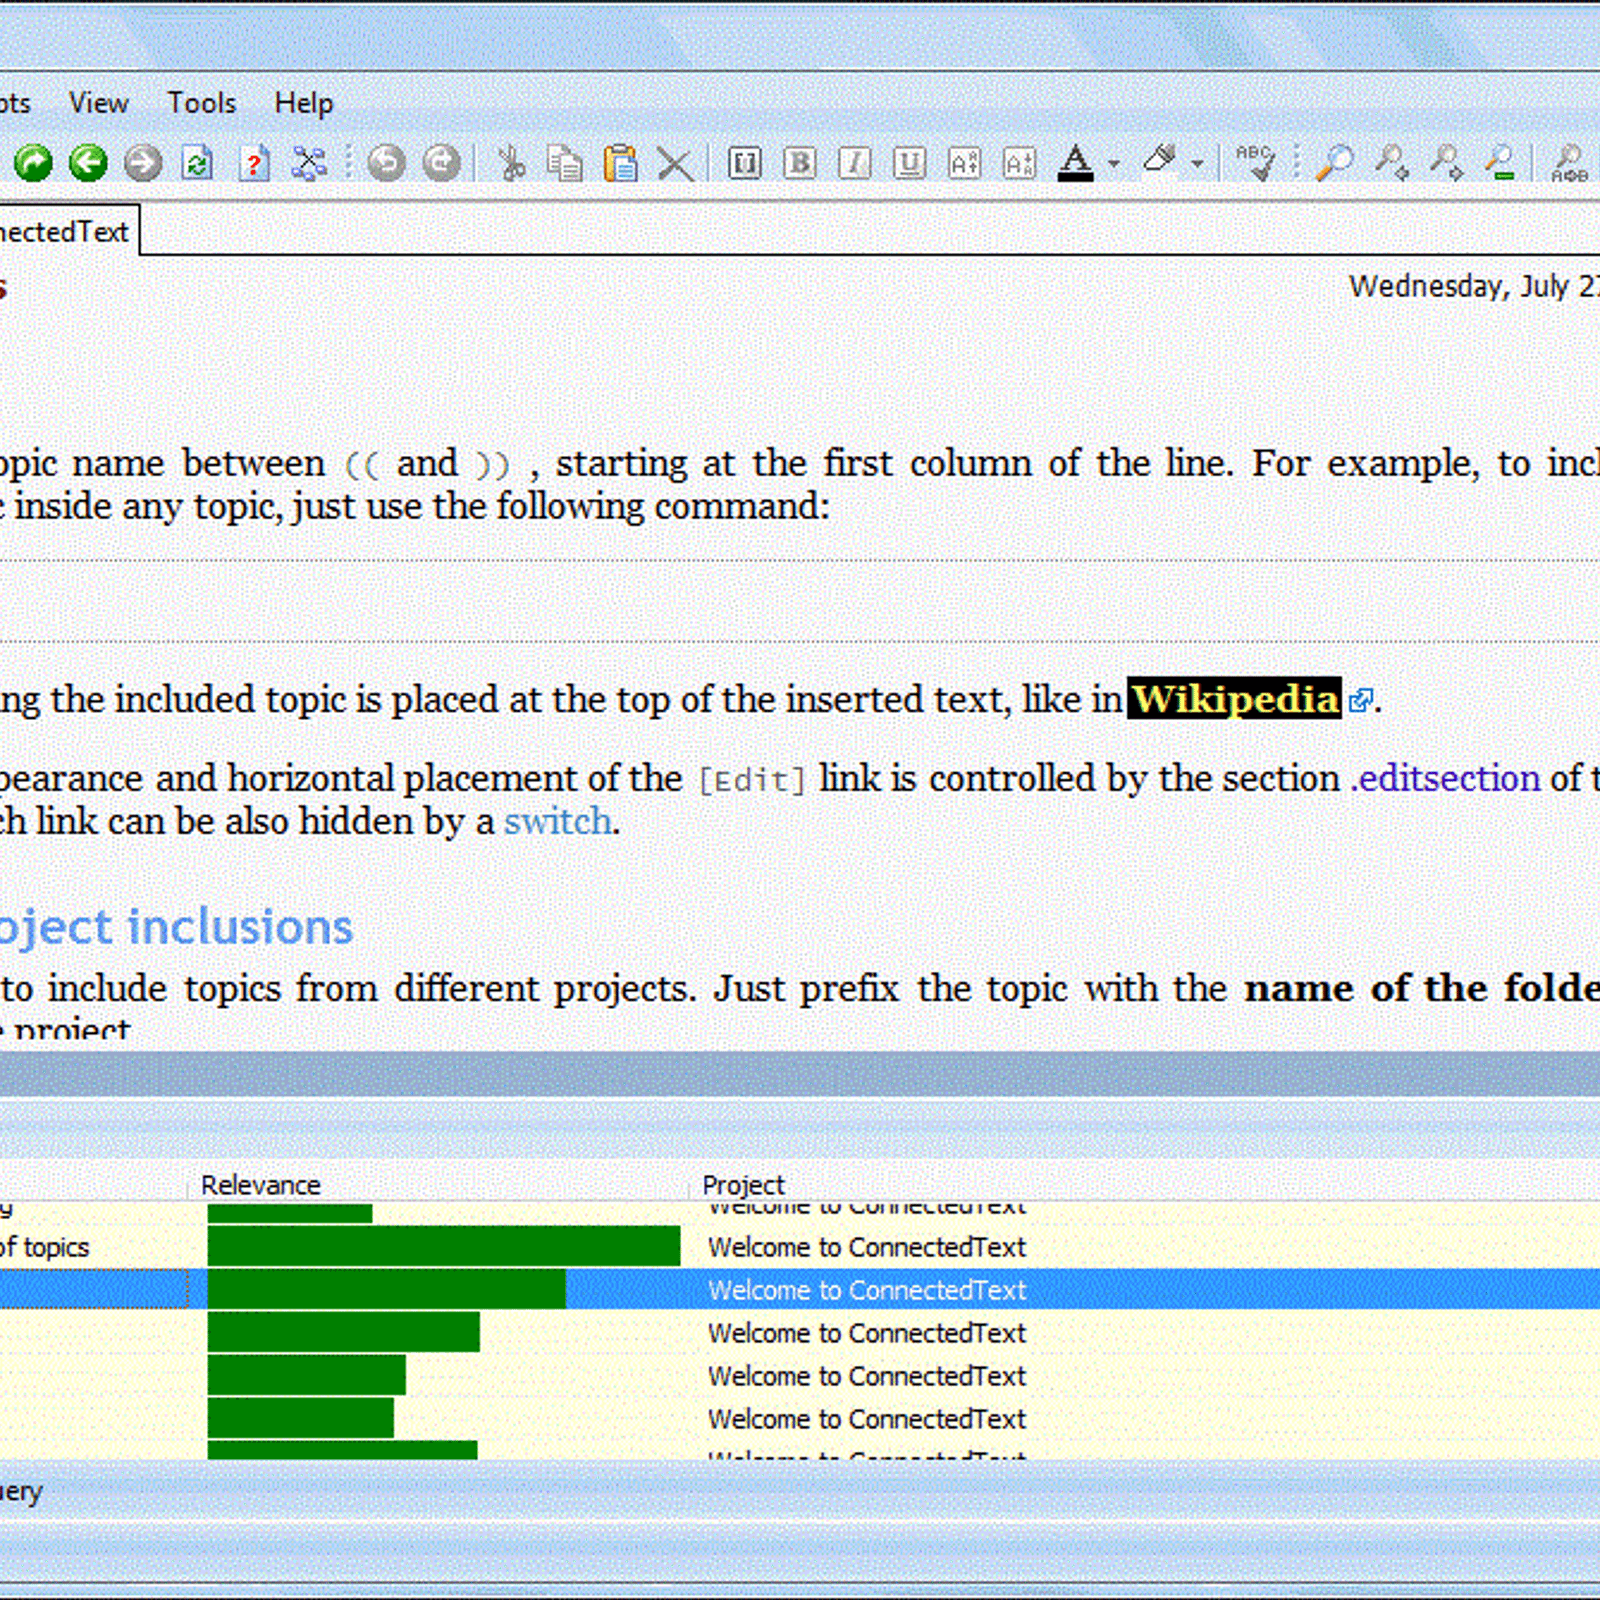Open the topic network graph icon
Image resolution: width=1600 pixels, height=1600 pixels.
[309, 162]
